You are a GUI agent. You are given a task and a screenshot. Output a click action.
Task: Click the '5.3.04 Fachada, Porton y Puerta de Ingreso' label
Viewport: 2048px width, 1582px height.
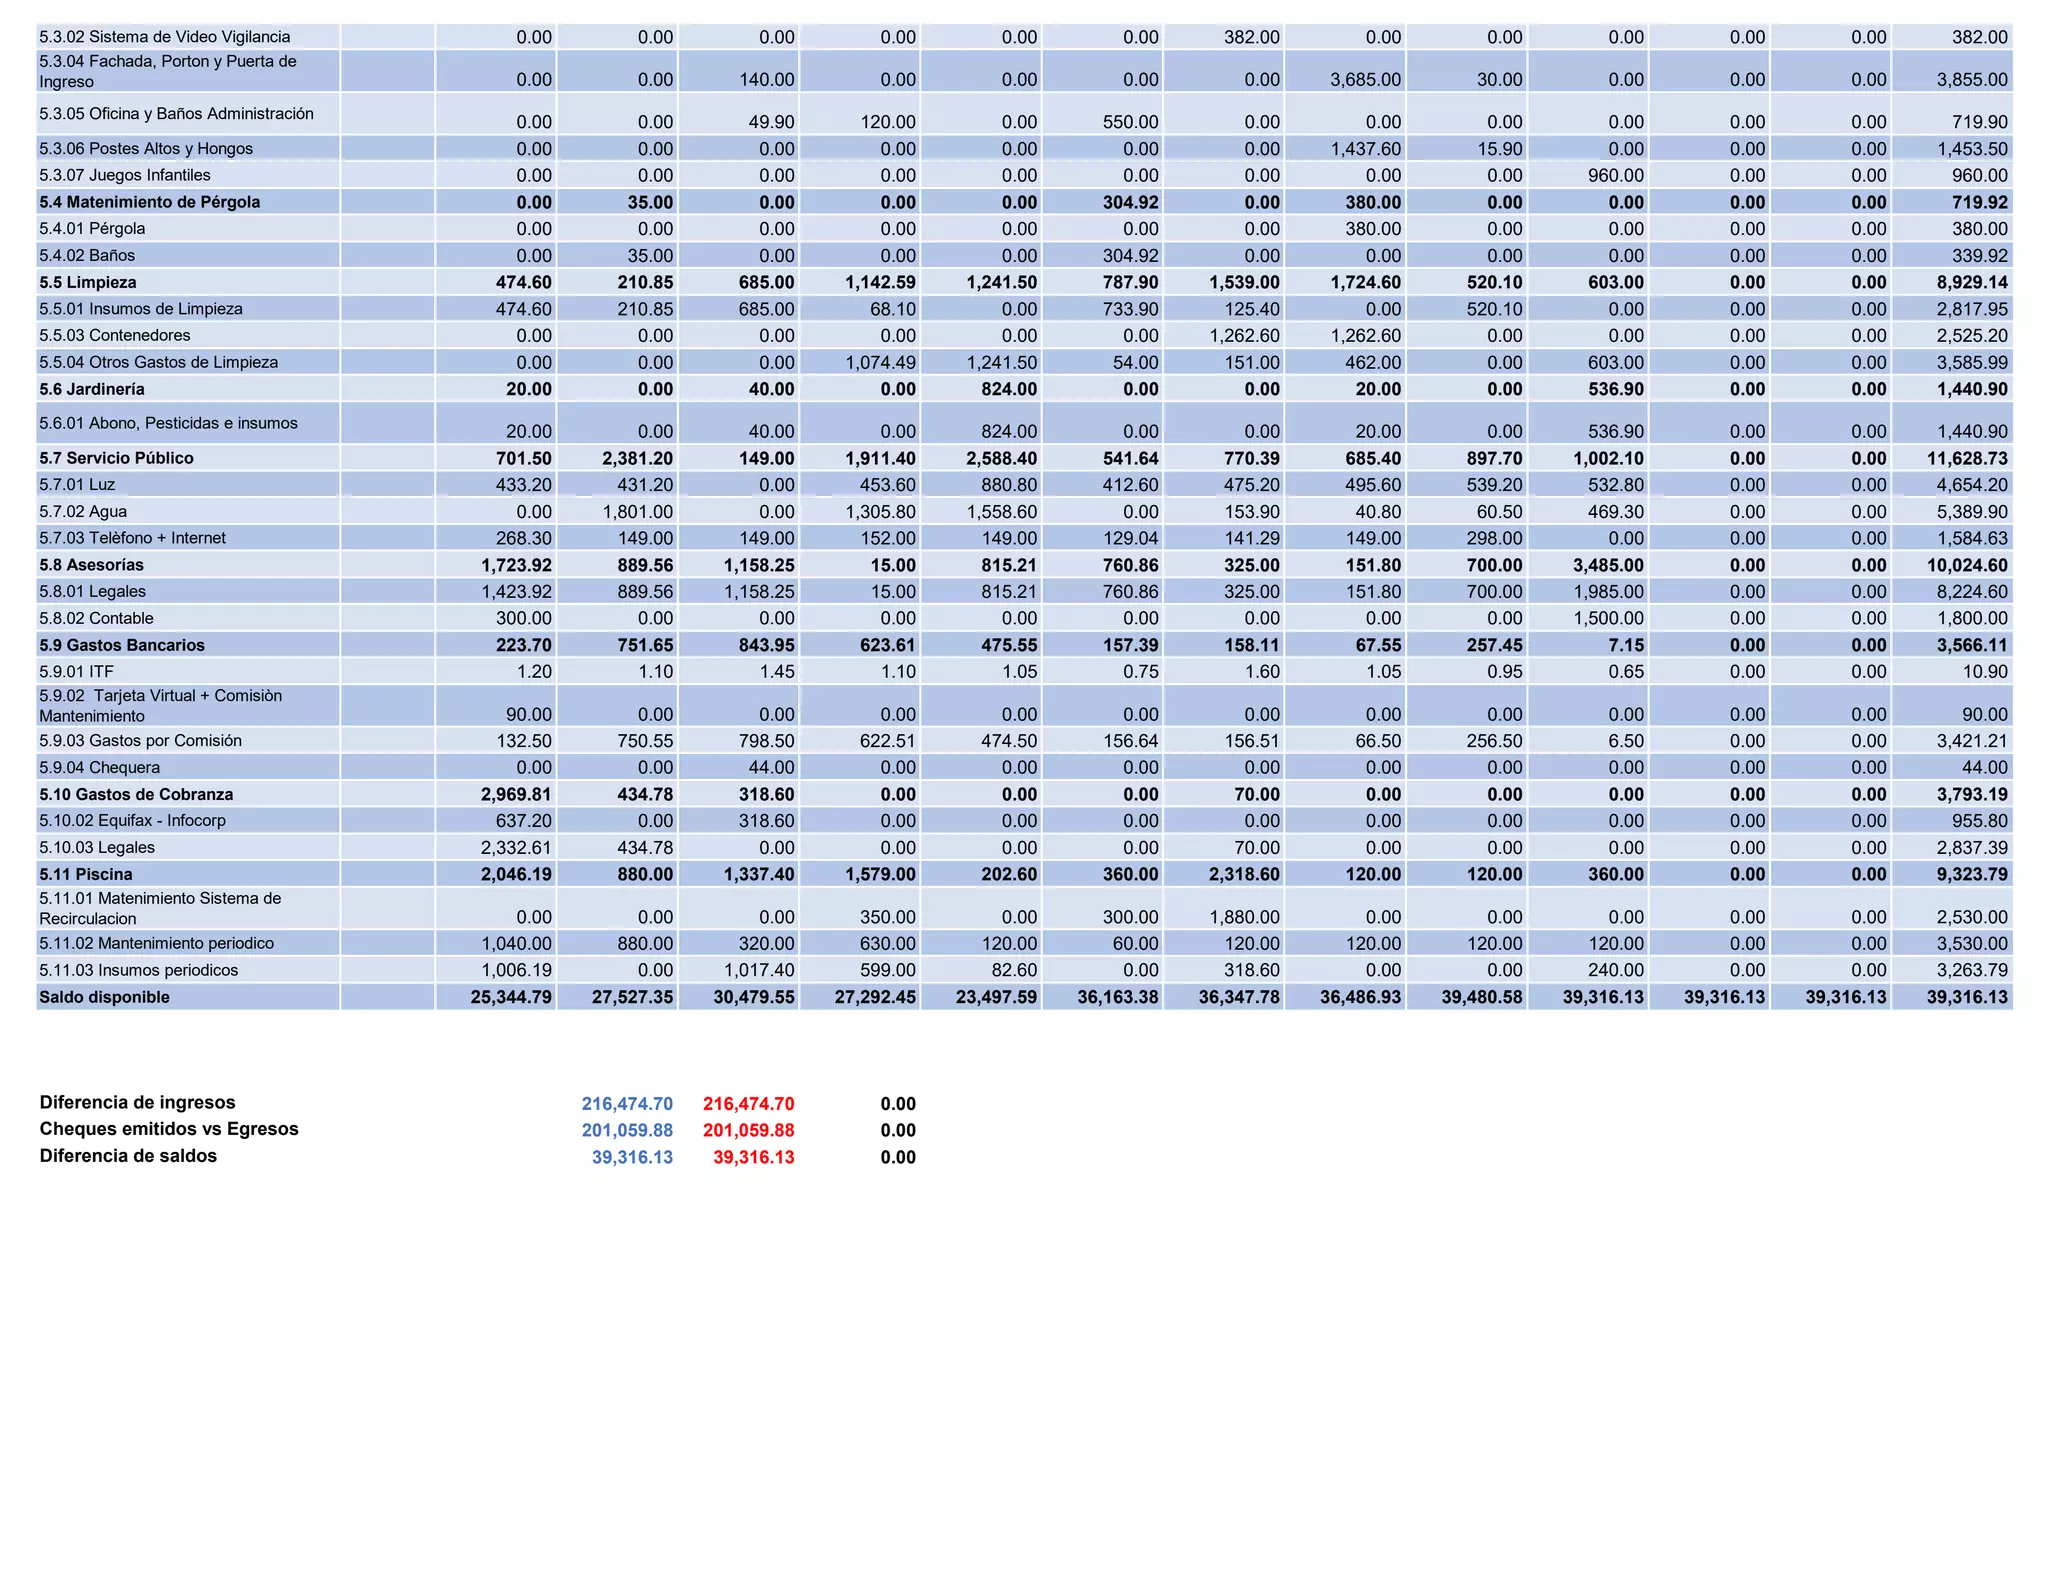[168, 71]
